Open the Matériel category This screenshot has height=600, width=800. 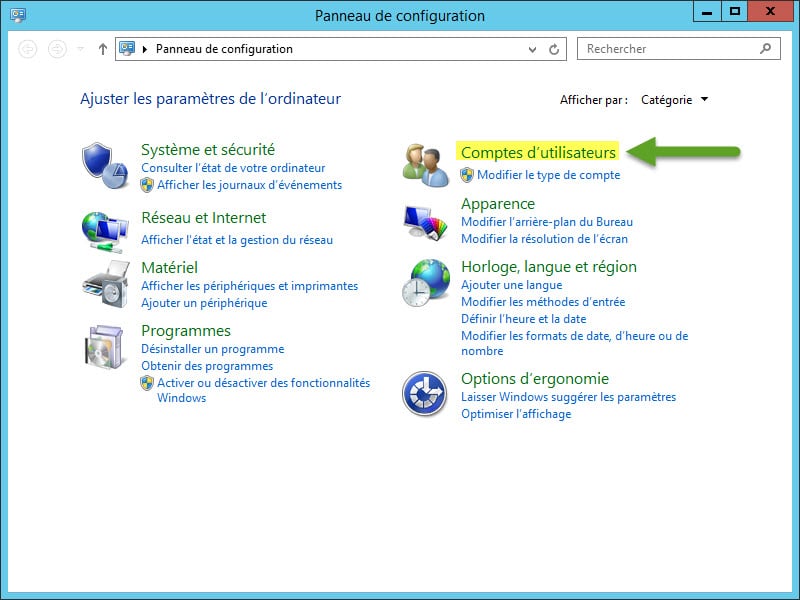[169, 267]
